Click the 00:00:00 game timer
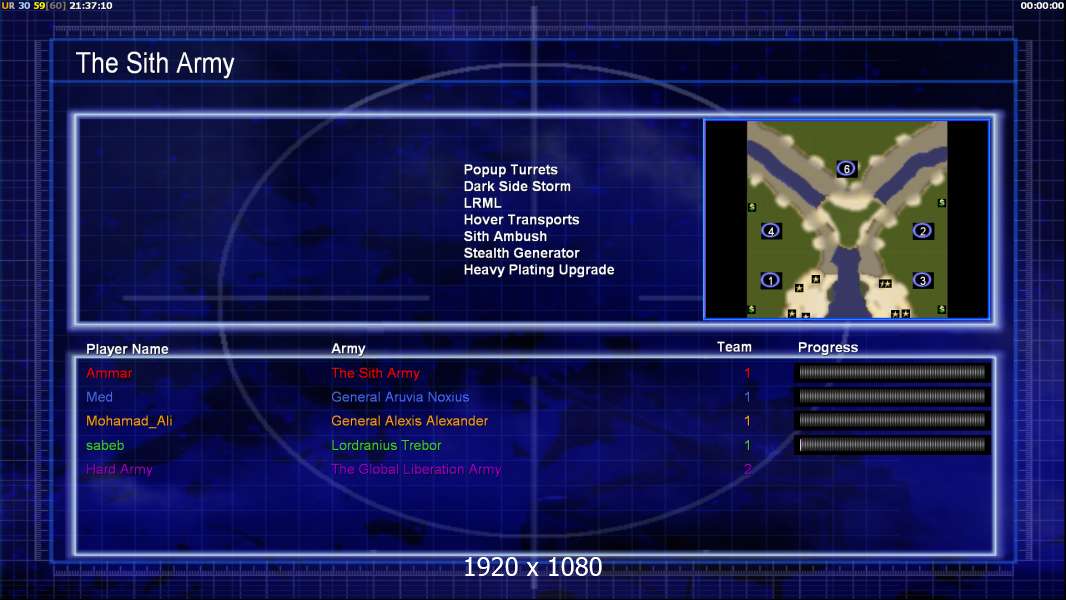The image size is (1066, 600). click(1042, 5)
